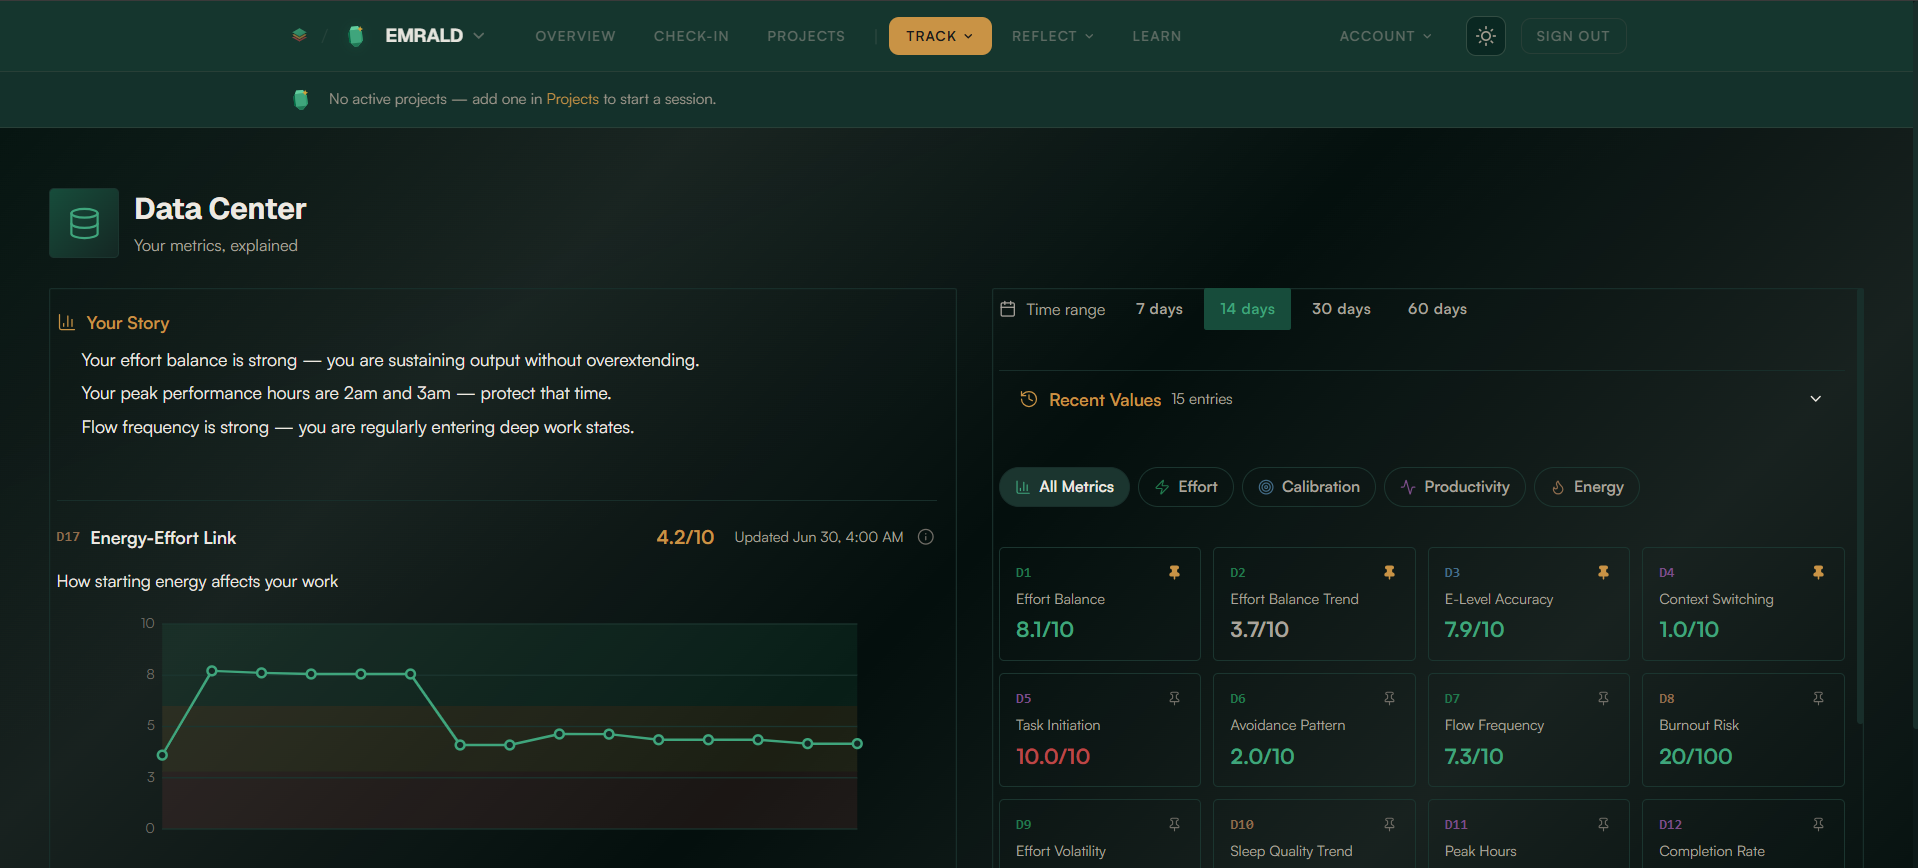The image size is (1918, 868).
Task: Go to CHECK-IN in navigation
Action: tap(691, 36)
